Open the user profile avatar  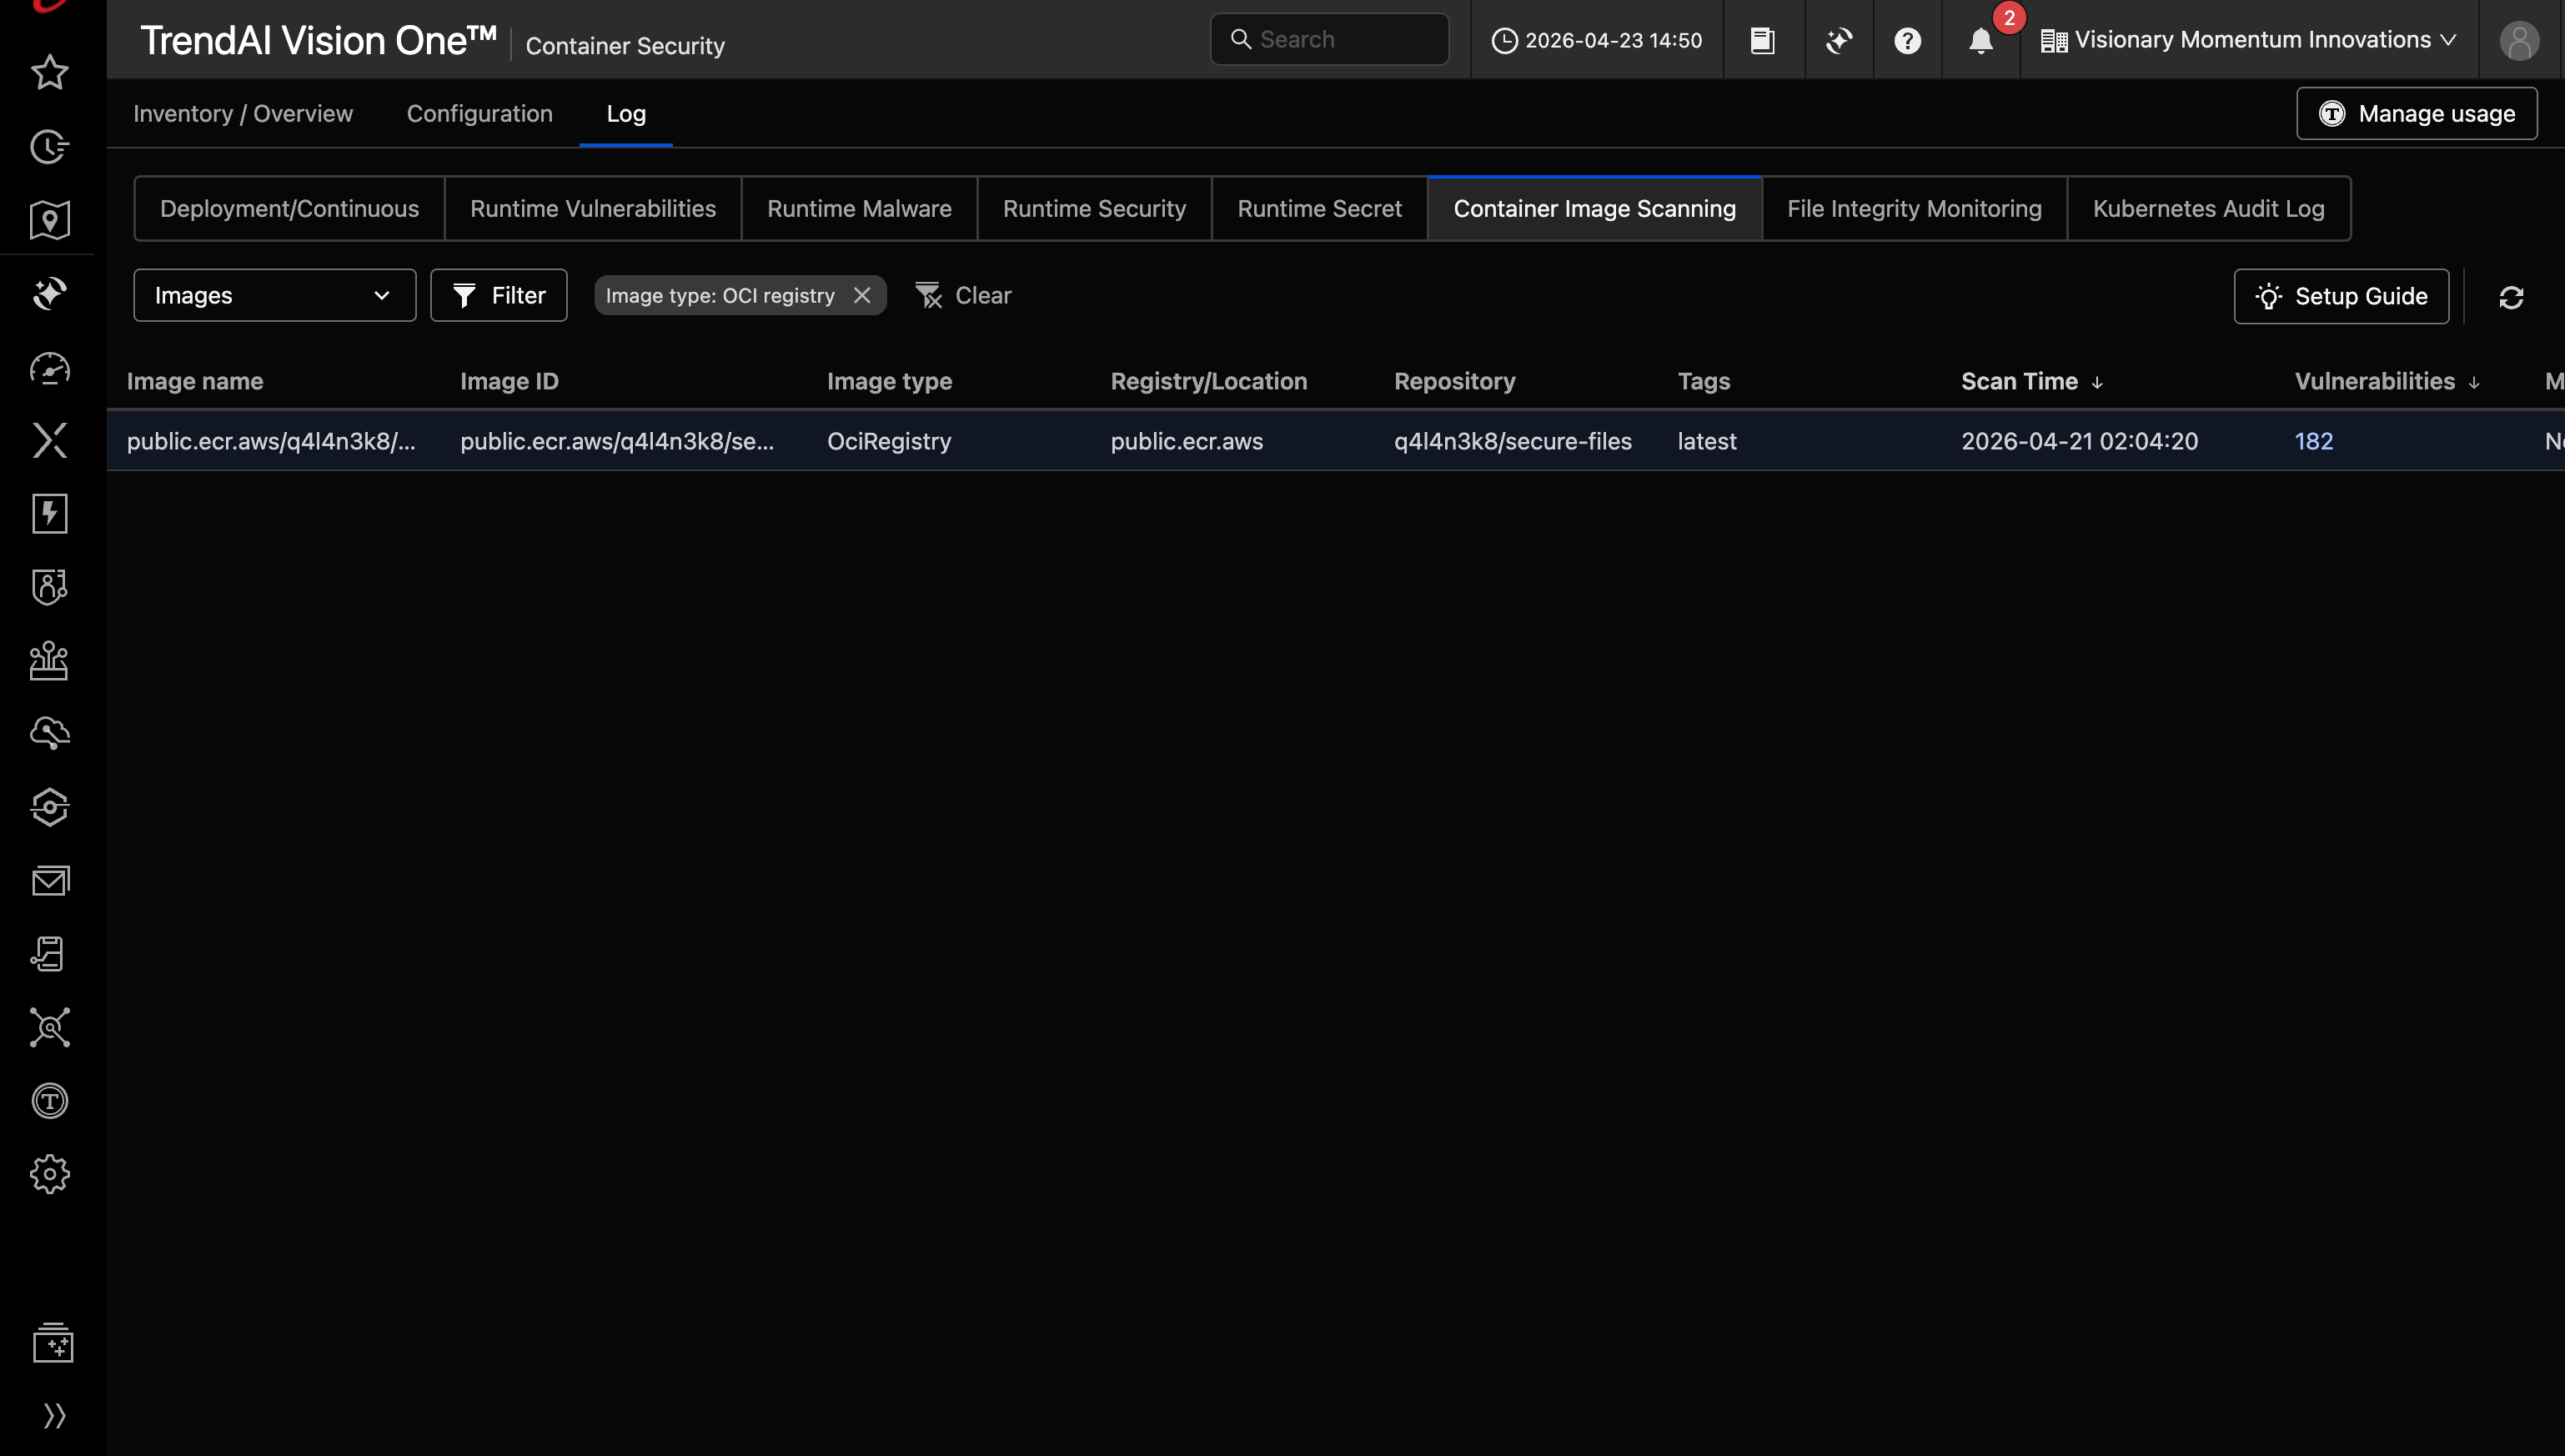tap(2519, 40)
